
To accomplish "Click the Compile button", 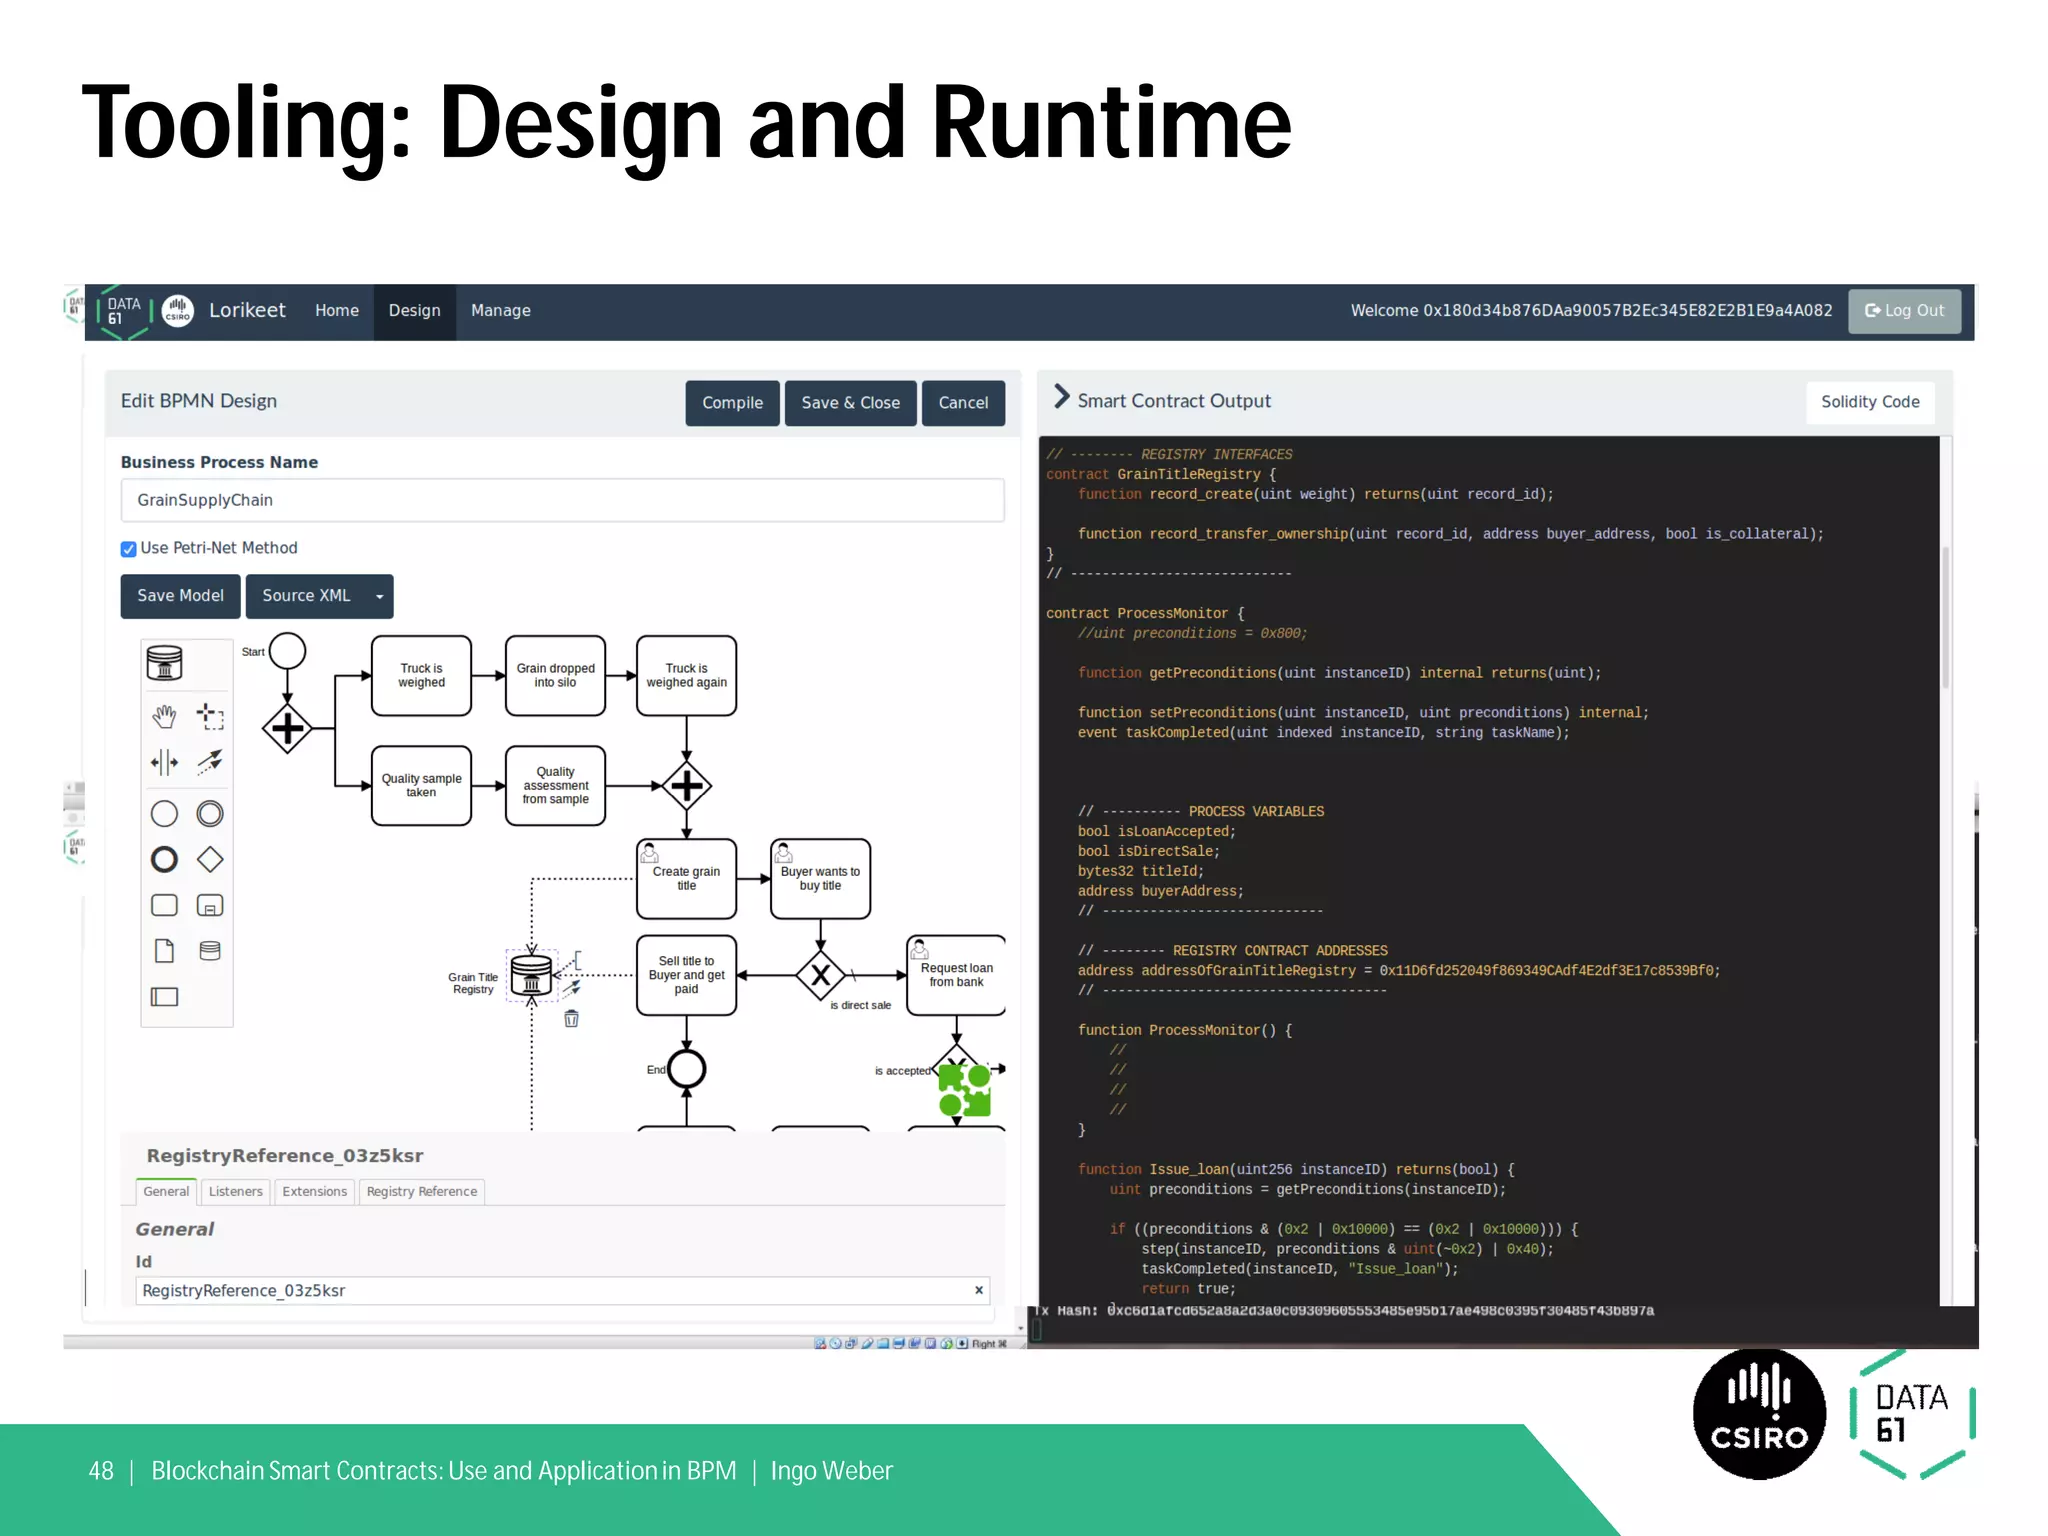I will (733, 403).
